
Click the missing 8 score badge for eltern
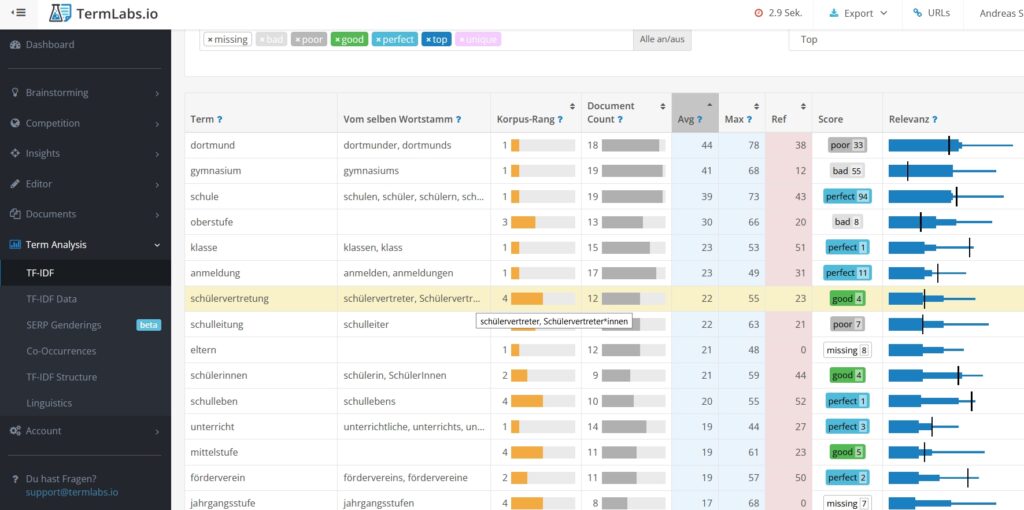[x=847, y=350]
